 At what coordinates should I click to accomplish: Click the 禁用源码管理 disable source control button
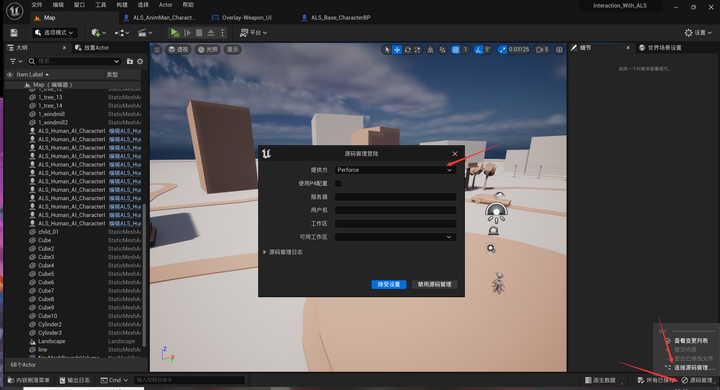[434, 284]
